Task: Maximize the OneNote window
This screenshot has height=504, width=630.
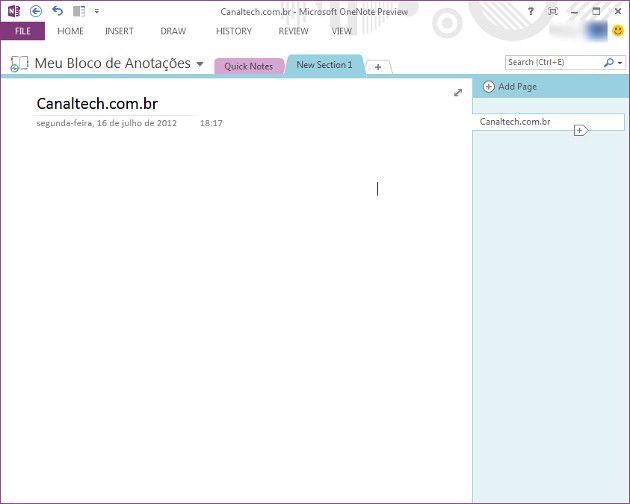Action: pos(596,11)
